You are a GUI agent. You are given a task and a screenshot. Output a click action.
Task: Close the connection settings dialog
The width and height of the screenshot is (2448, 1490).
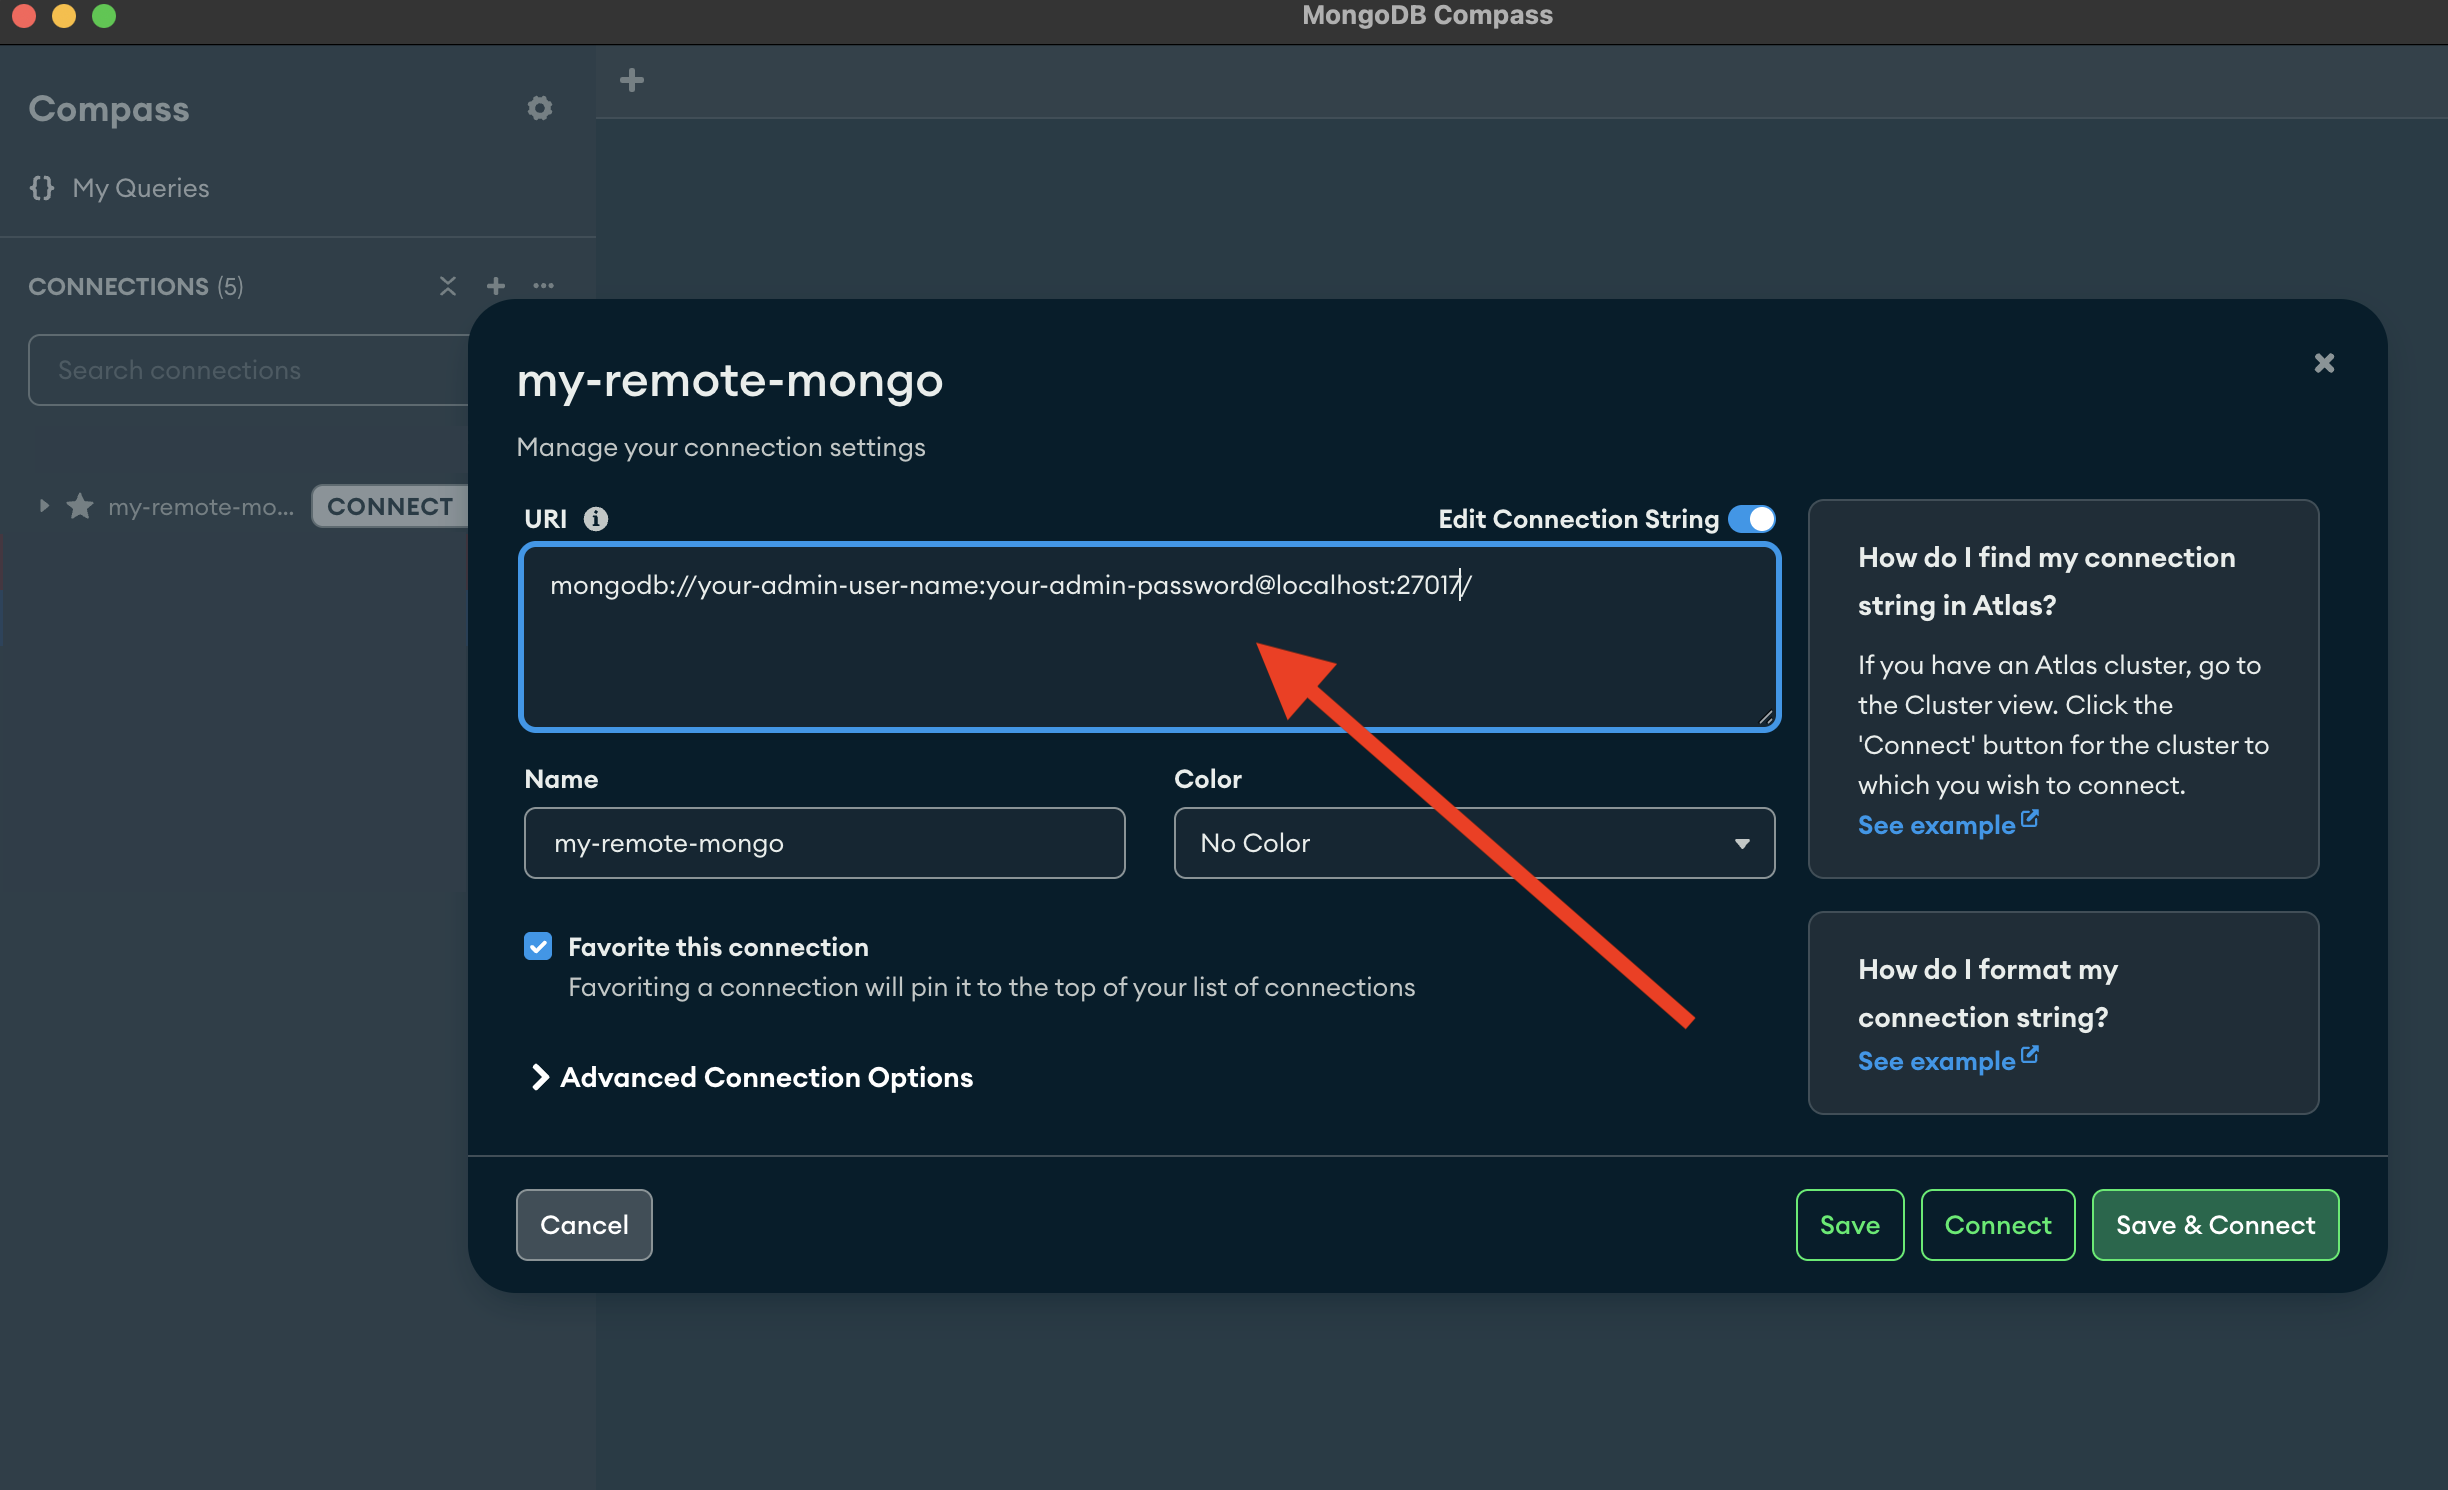[2324, 363]
